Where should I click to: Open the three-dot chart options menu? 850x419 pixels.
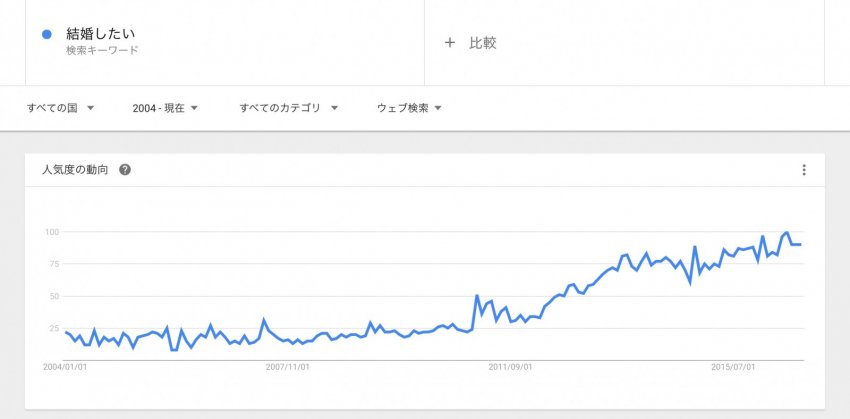pos(803,170)
